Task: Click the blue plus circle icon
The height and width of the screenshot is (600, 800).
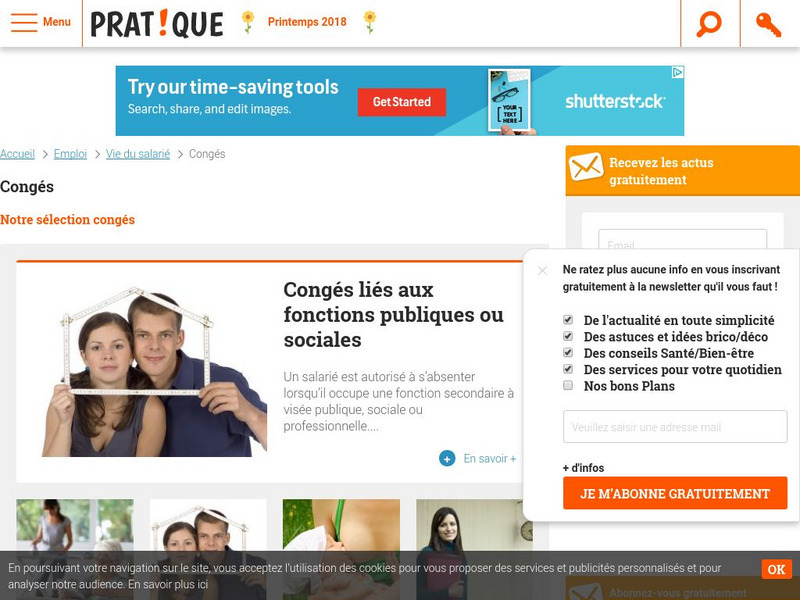Action: tap(447, 459)
